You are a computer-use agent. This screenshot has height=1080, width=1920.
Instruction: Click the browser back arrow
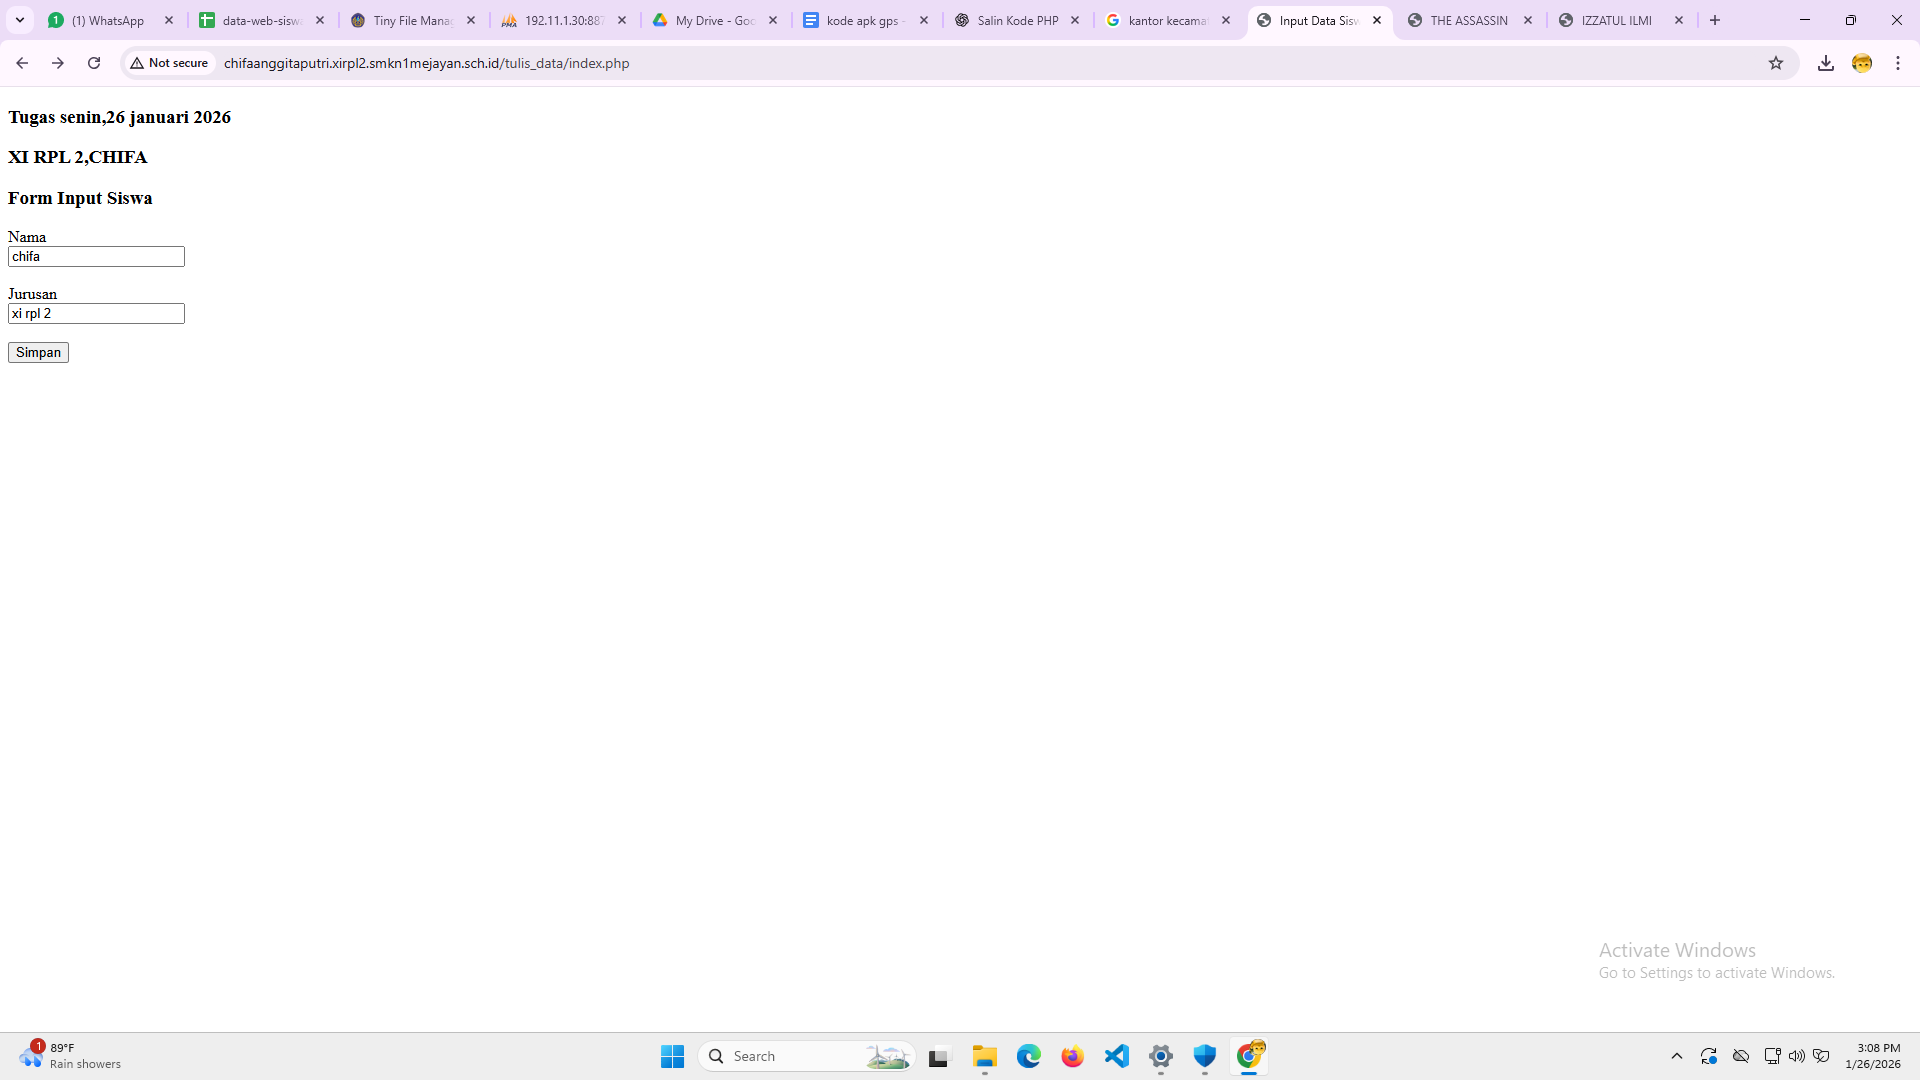22,63
